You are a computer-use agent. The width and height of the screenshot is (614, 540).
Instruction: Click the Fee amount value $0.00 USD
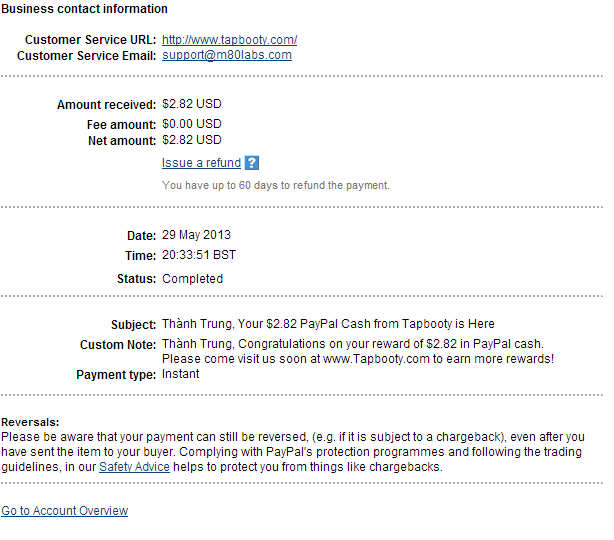point(192,123)
